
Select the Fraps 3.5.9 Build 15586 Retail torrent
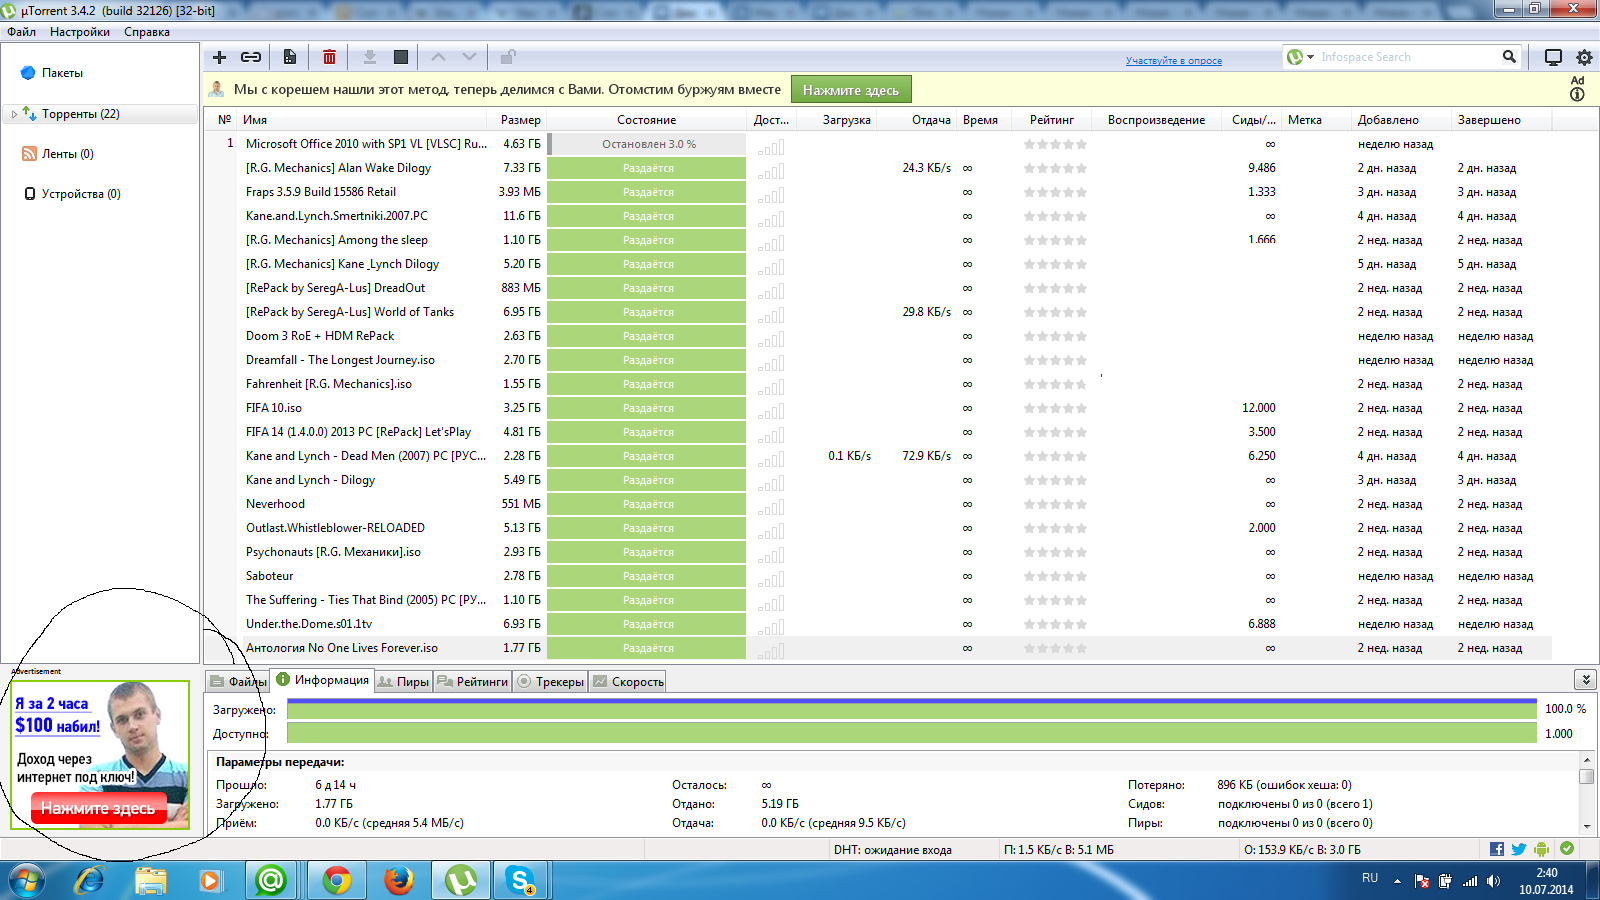[320, 192]
